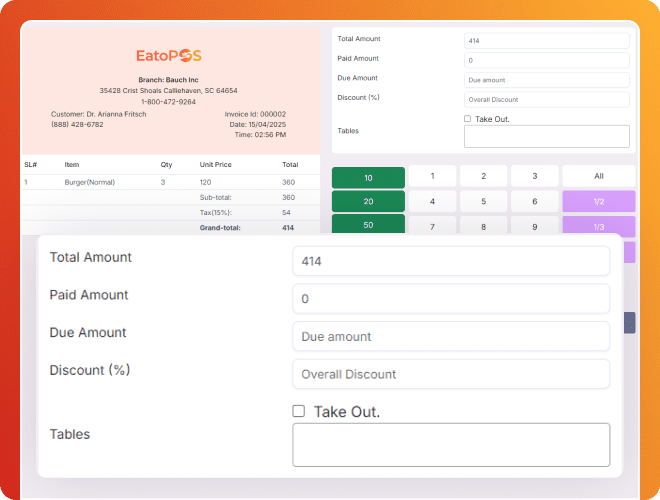Click the Burger(Normal) item row in invoice
Screen dimensions: 660x500
[x=90, y=182]
